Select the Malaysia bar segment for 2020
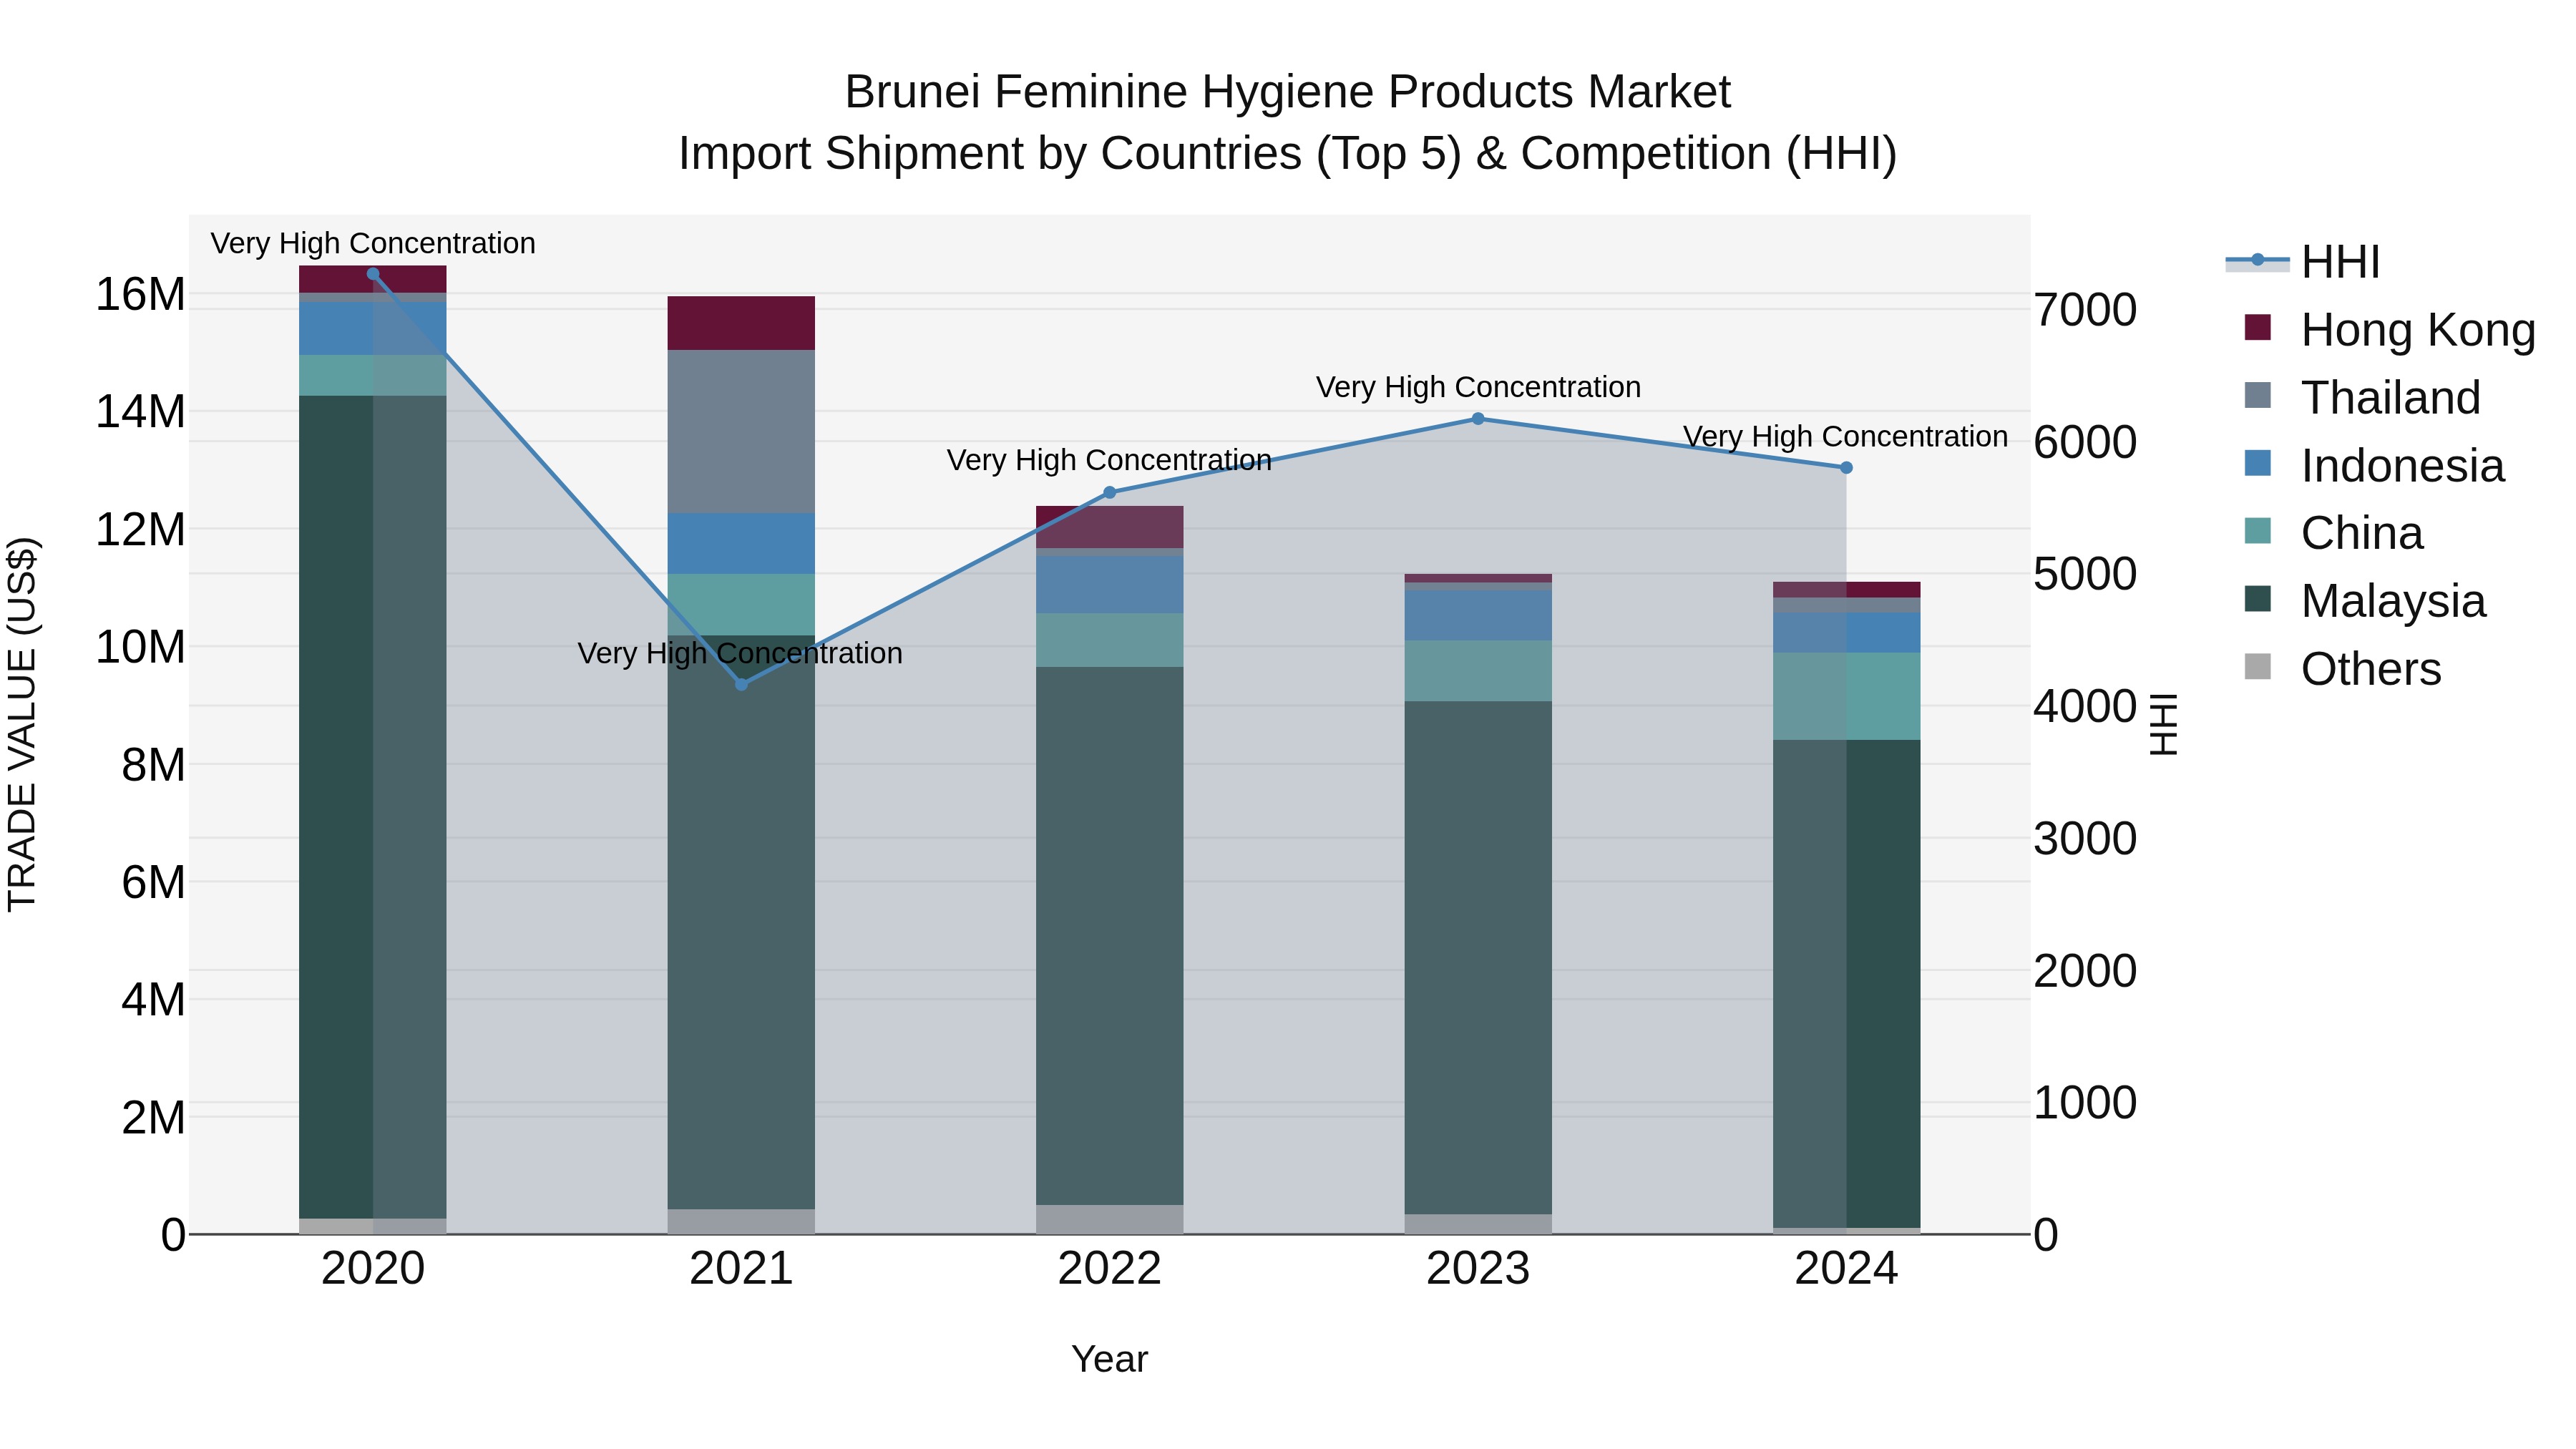Screen dimensions: 2576x1449 (x=373, y=807)
